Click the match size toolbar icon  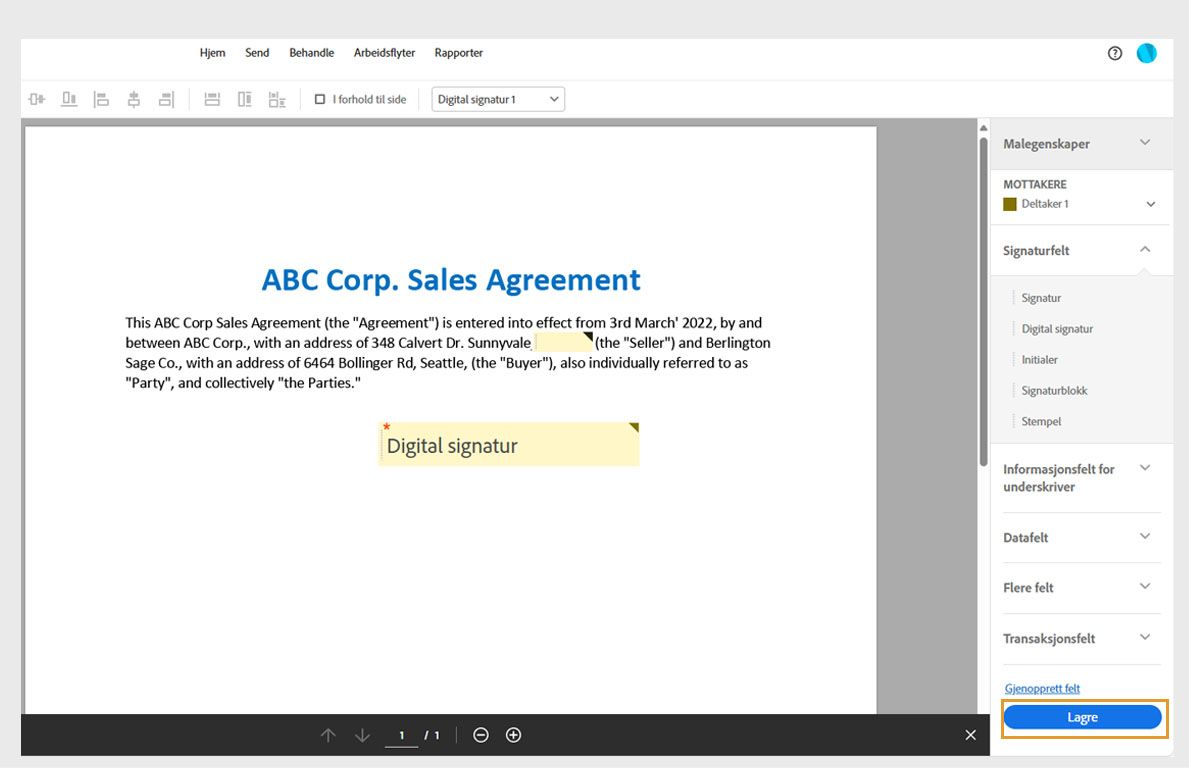[x=277, y=99]
